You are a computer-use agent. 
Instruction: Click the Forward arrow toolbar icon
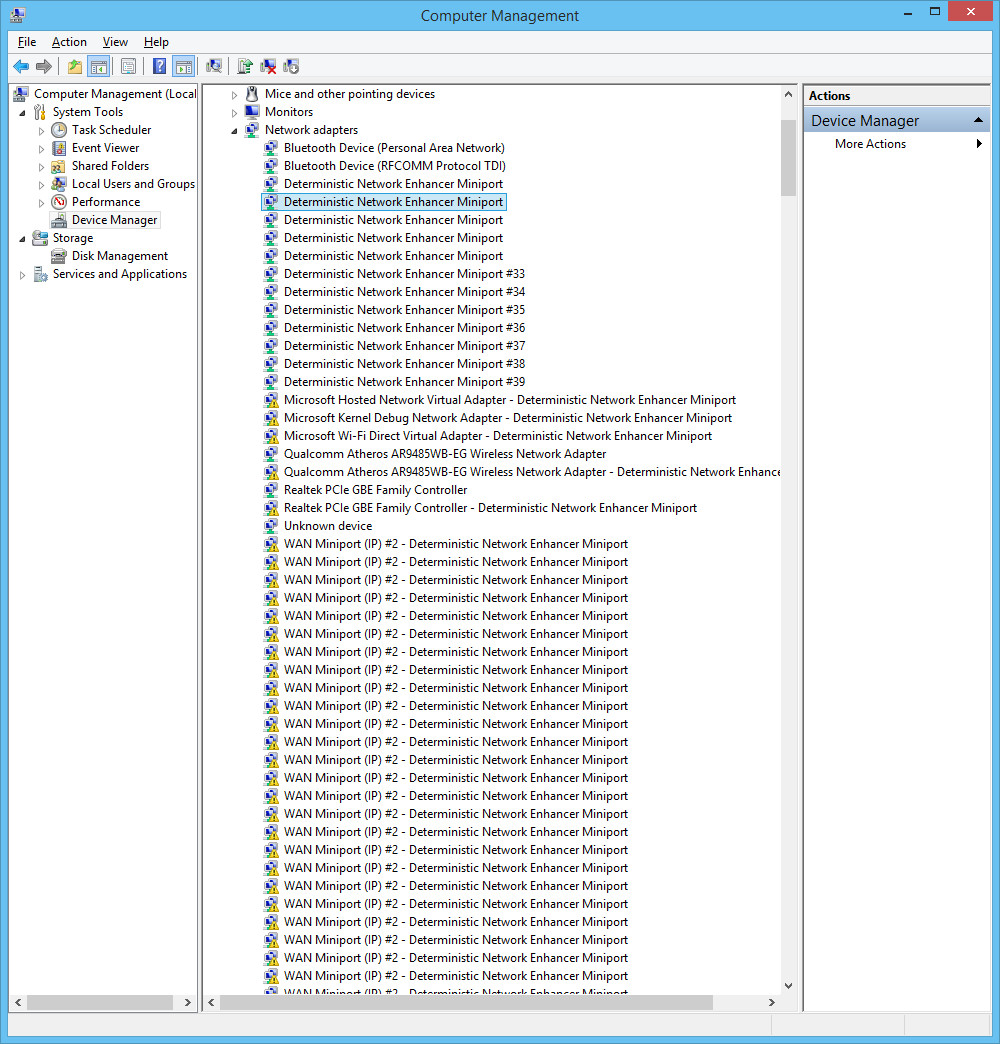[44, 67]
